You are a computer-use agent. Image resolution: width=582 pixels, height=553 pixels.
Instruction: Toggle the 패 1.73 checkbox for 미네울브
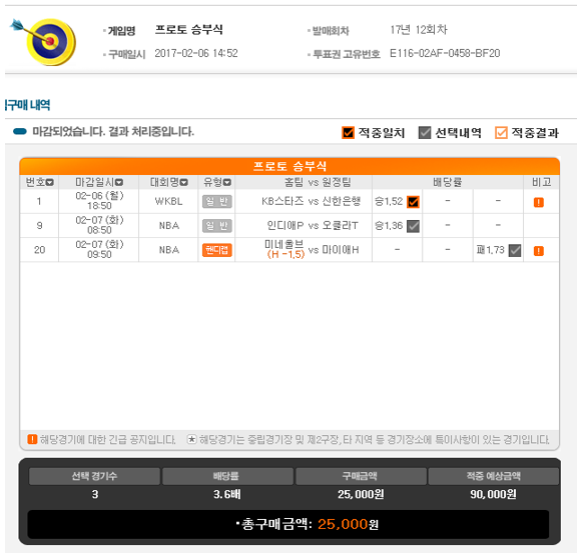(515, 251)
